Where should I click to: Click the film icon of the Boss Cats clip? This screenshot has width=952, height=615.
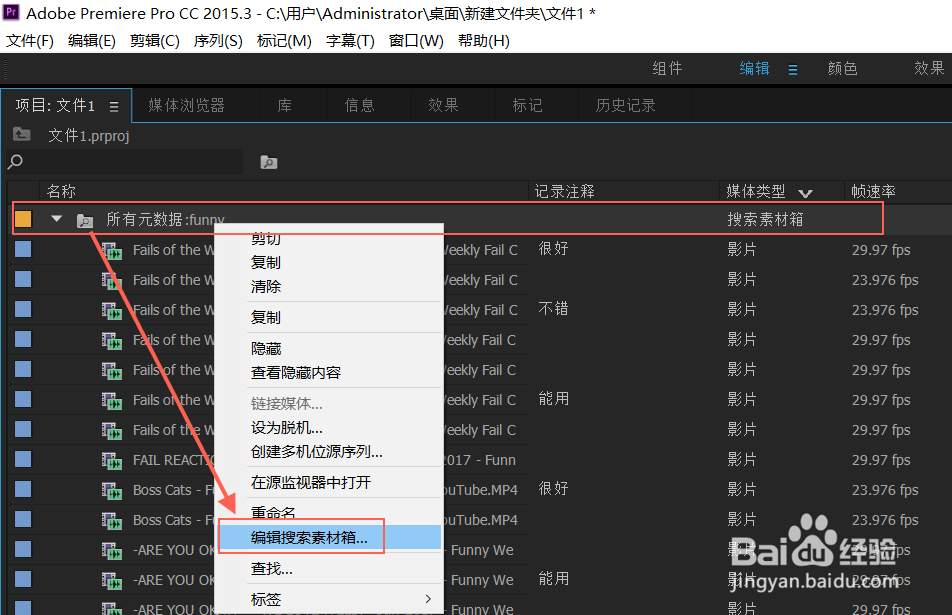(110, 489)
